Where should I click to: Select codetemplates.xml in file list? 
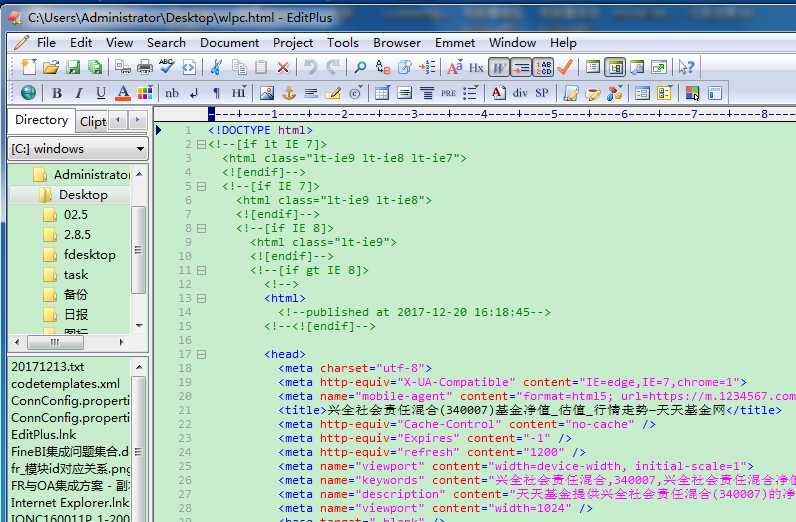65,383
